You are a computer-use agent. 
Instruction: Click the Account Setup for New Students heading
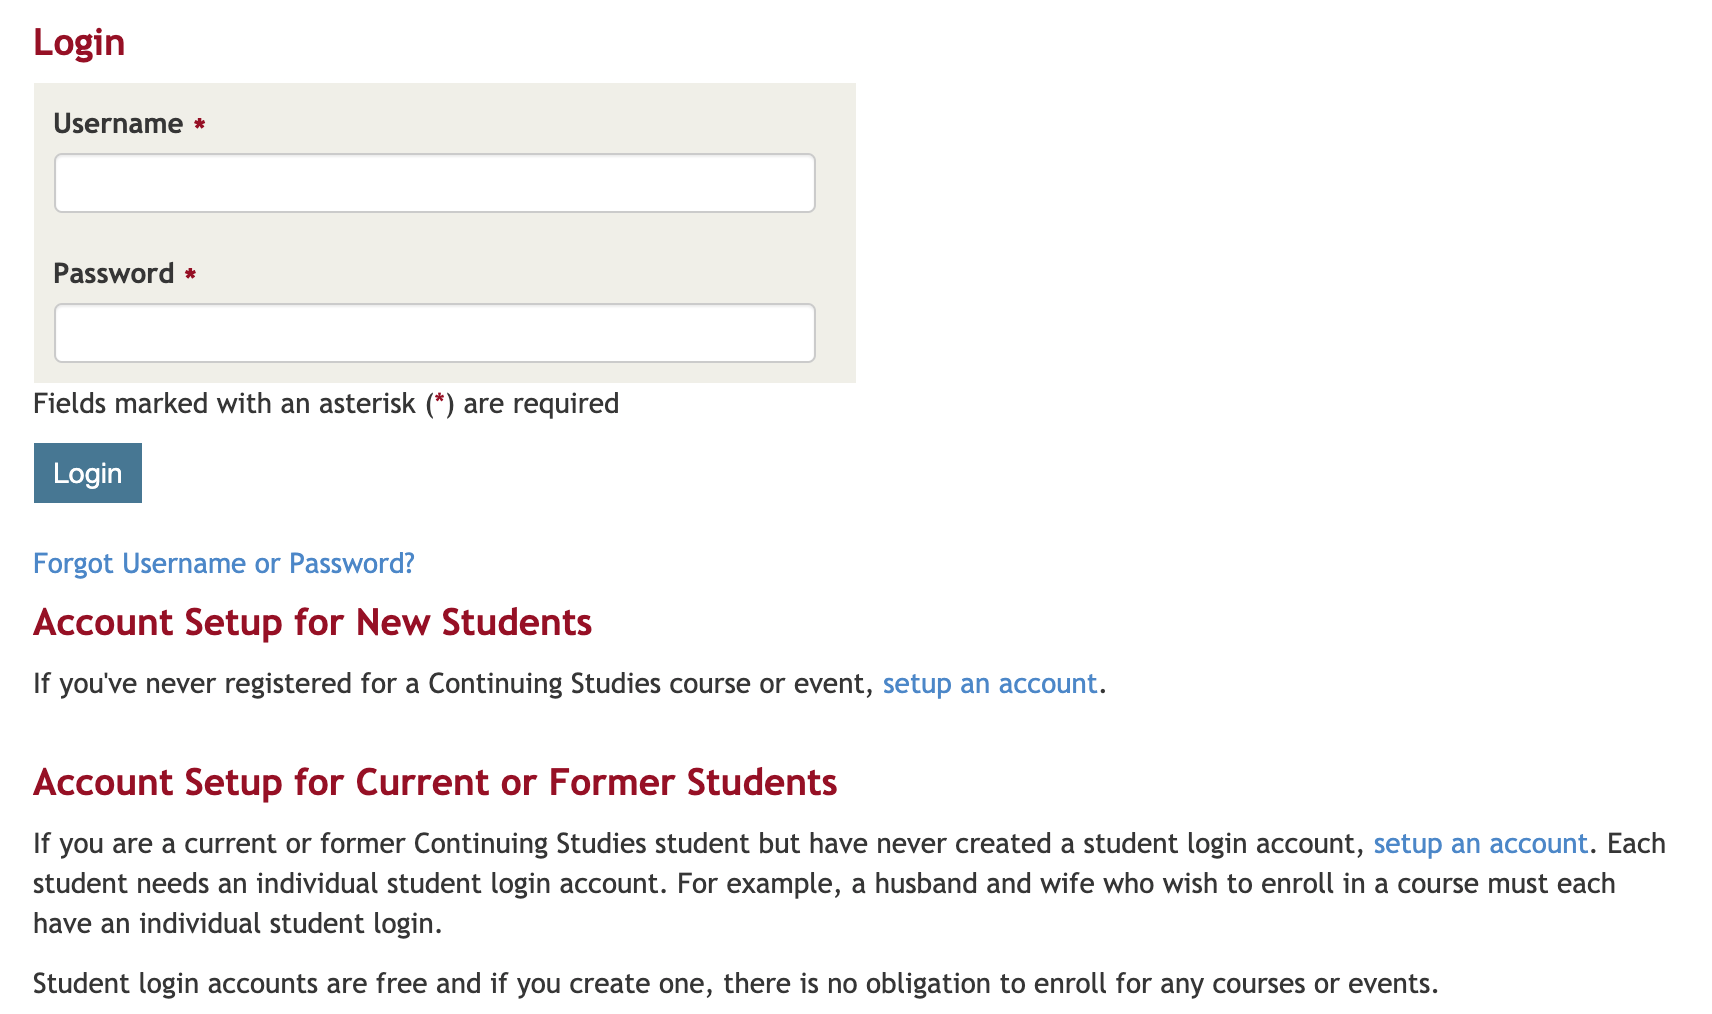pos(312,623)
